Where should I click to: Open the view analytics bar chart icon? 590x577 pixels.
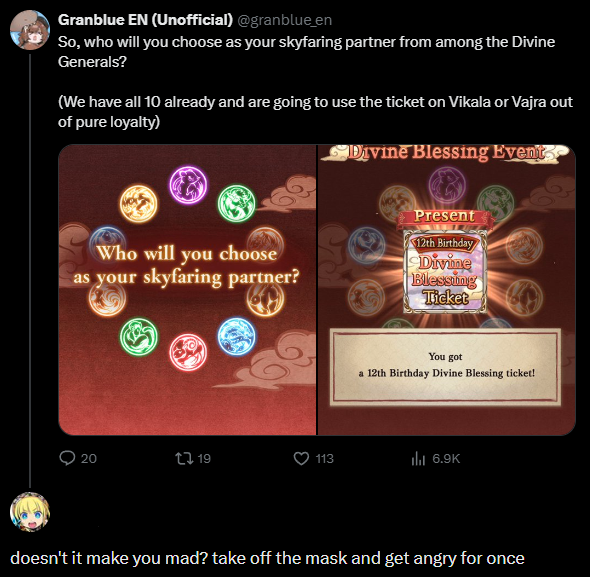point(418,458)
